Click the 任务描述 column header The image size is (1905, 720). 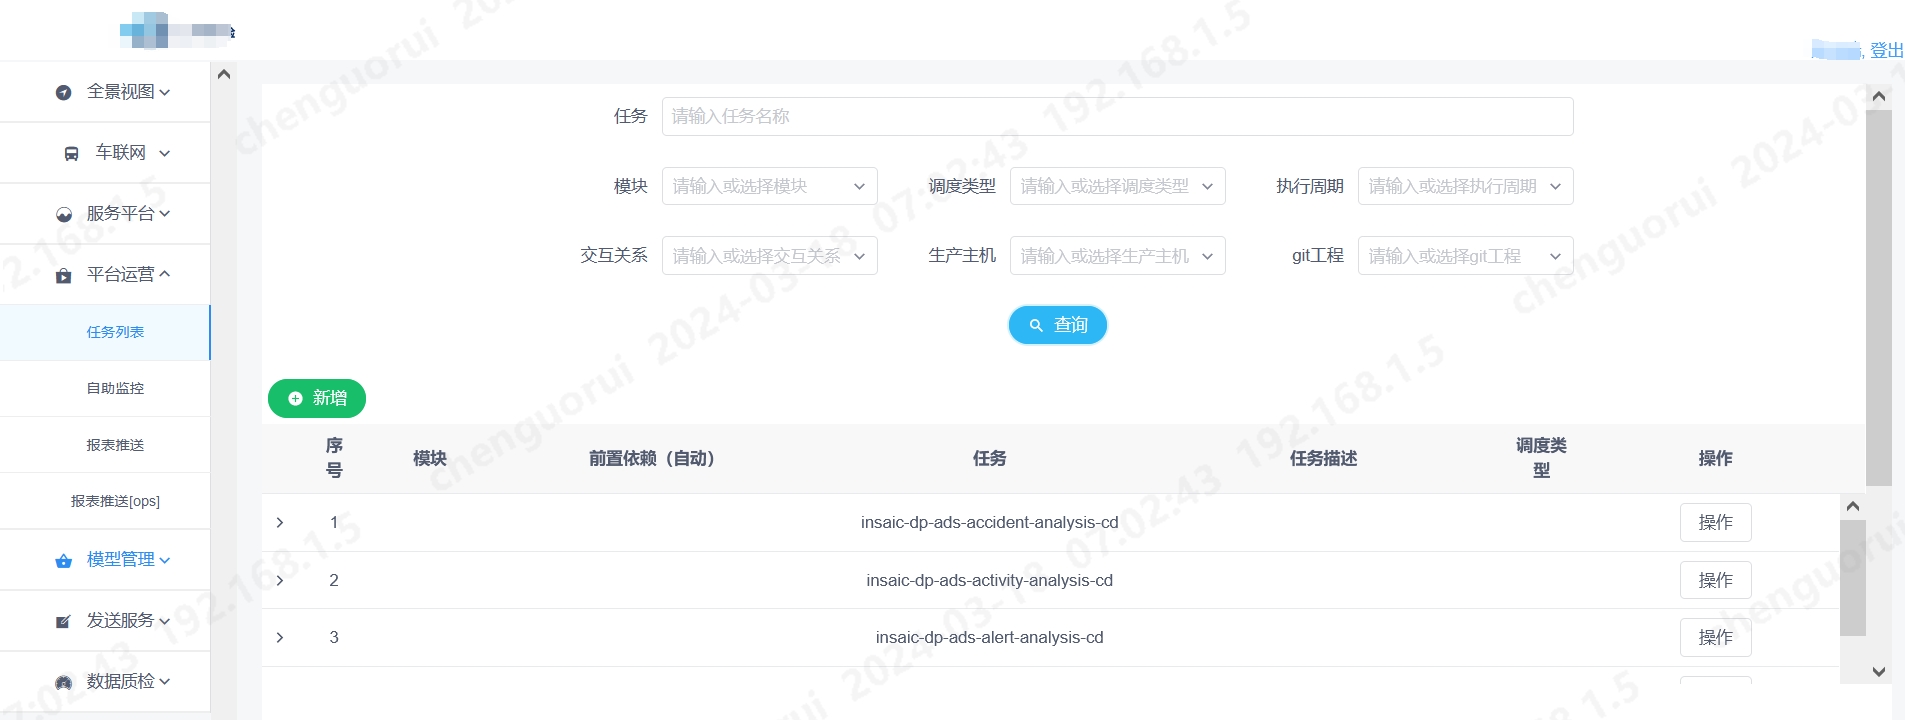point(1323,458)
